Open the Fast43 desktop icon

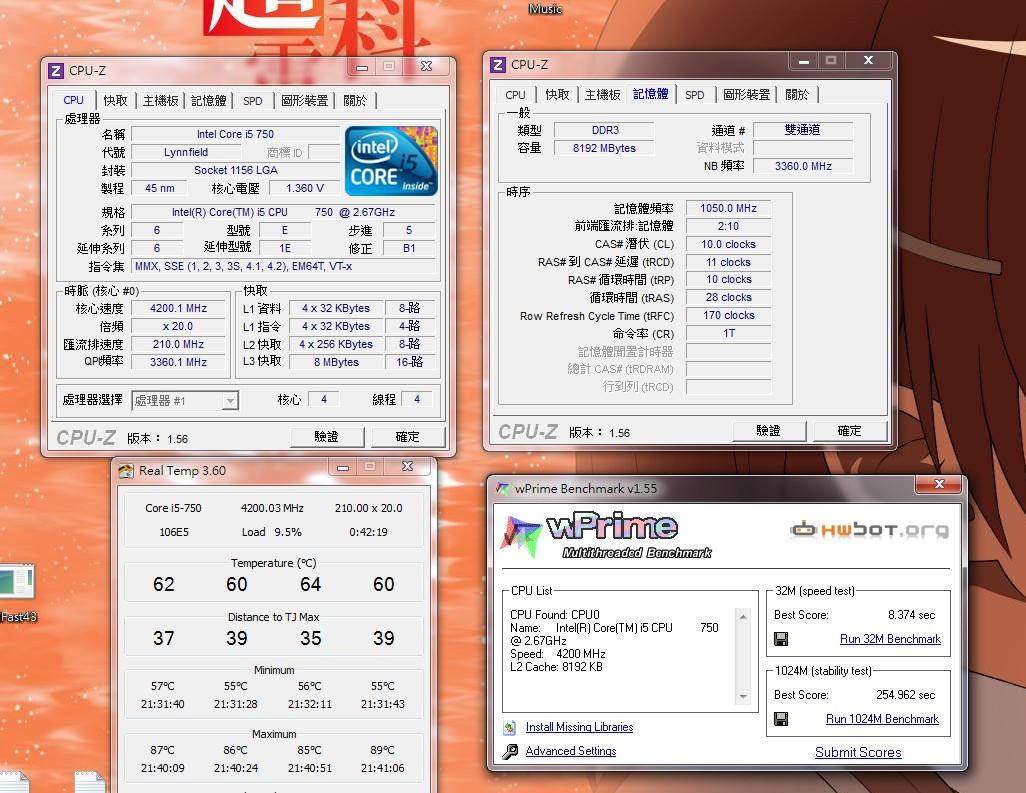point(17,592)
